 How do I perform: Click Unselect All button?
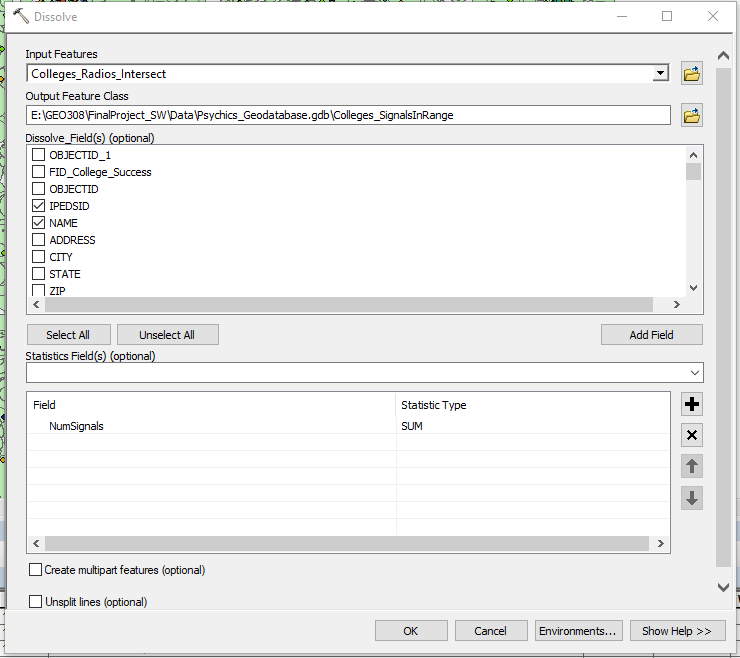168,335
